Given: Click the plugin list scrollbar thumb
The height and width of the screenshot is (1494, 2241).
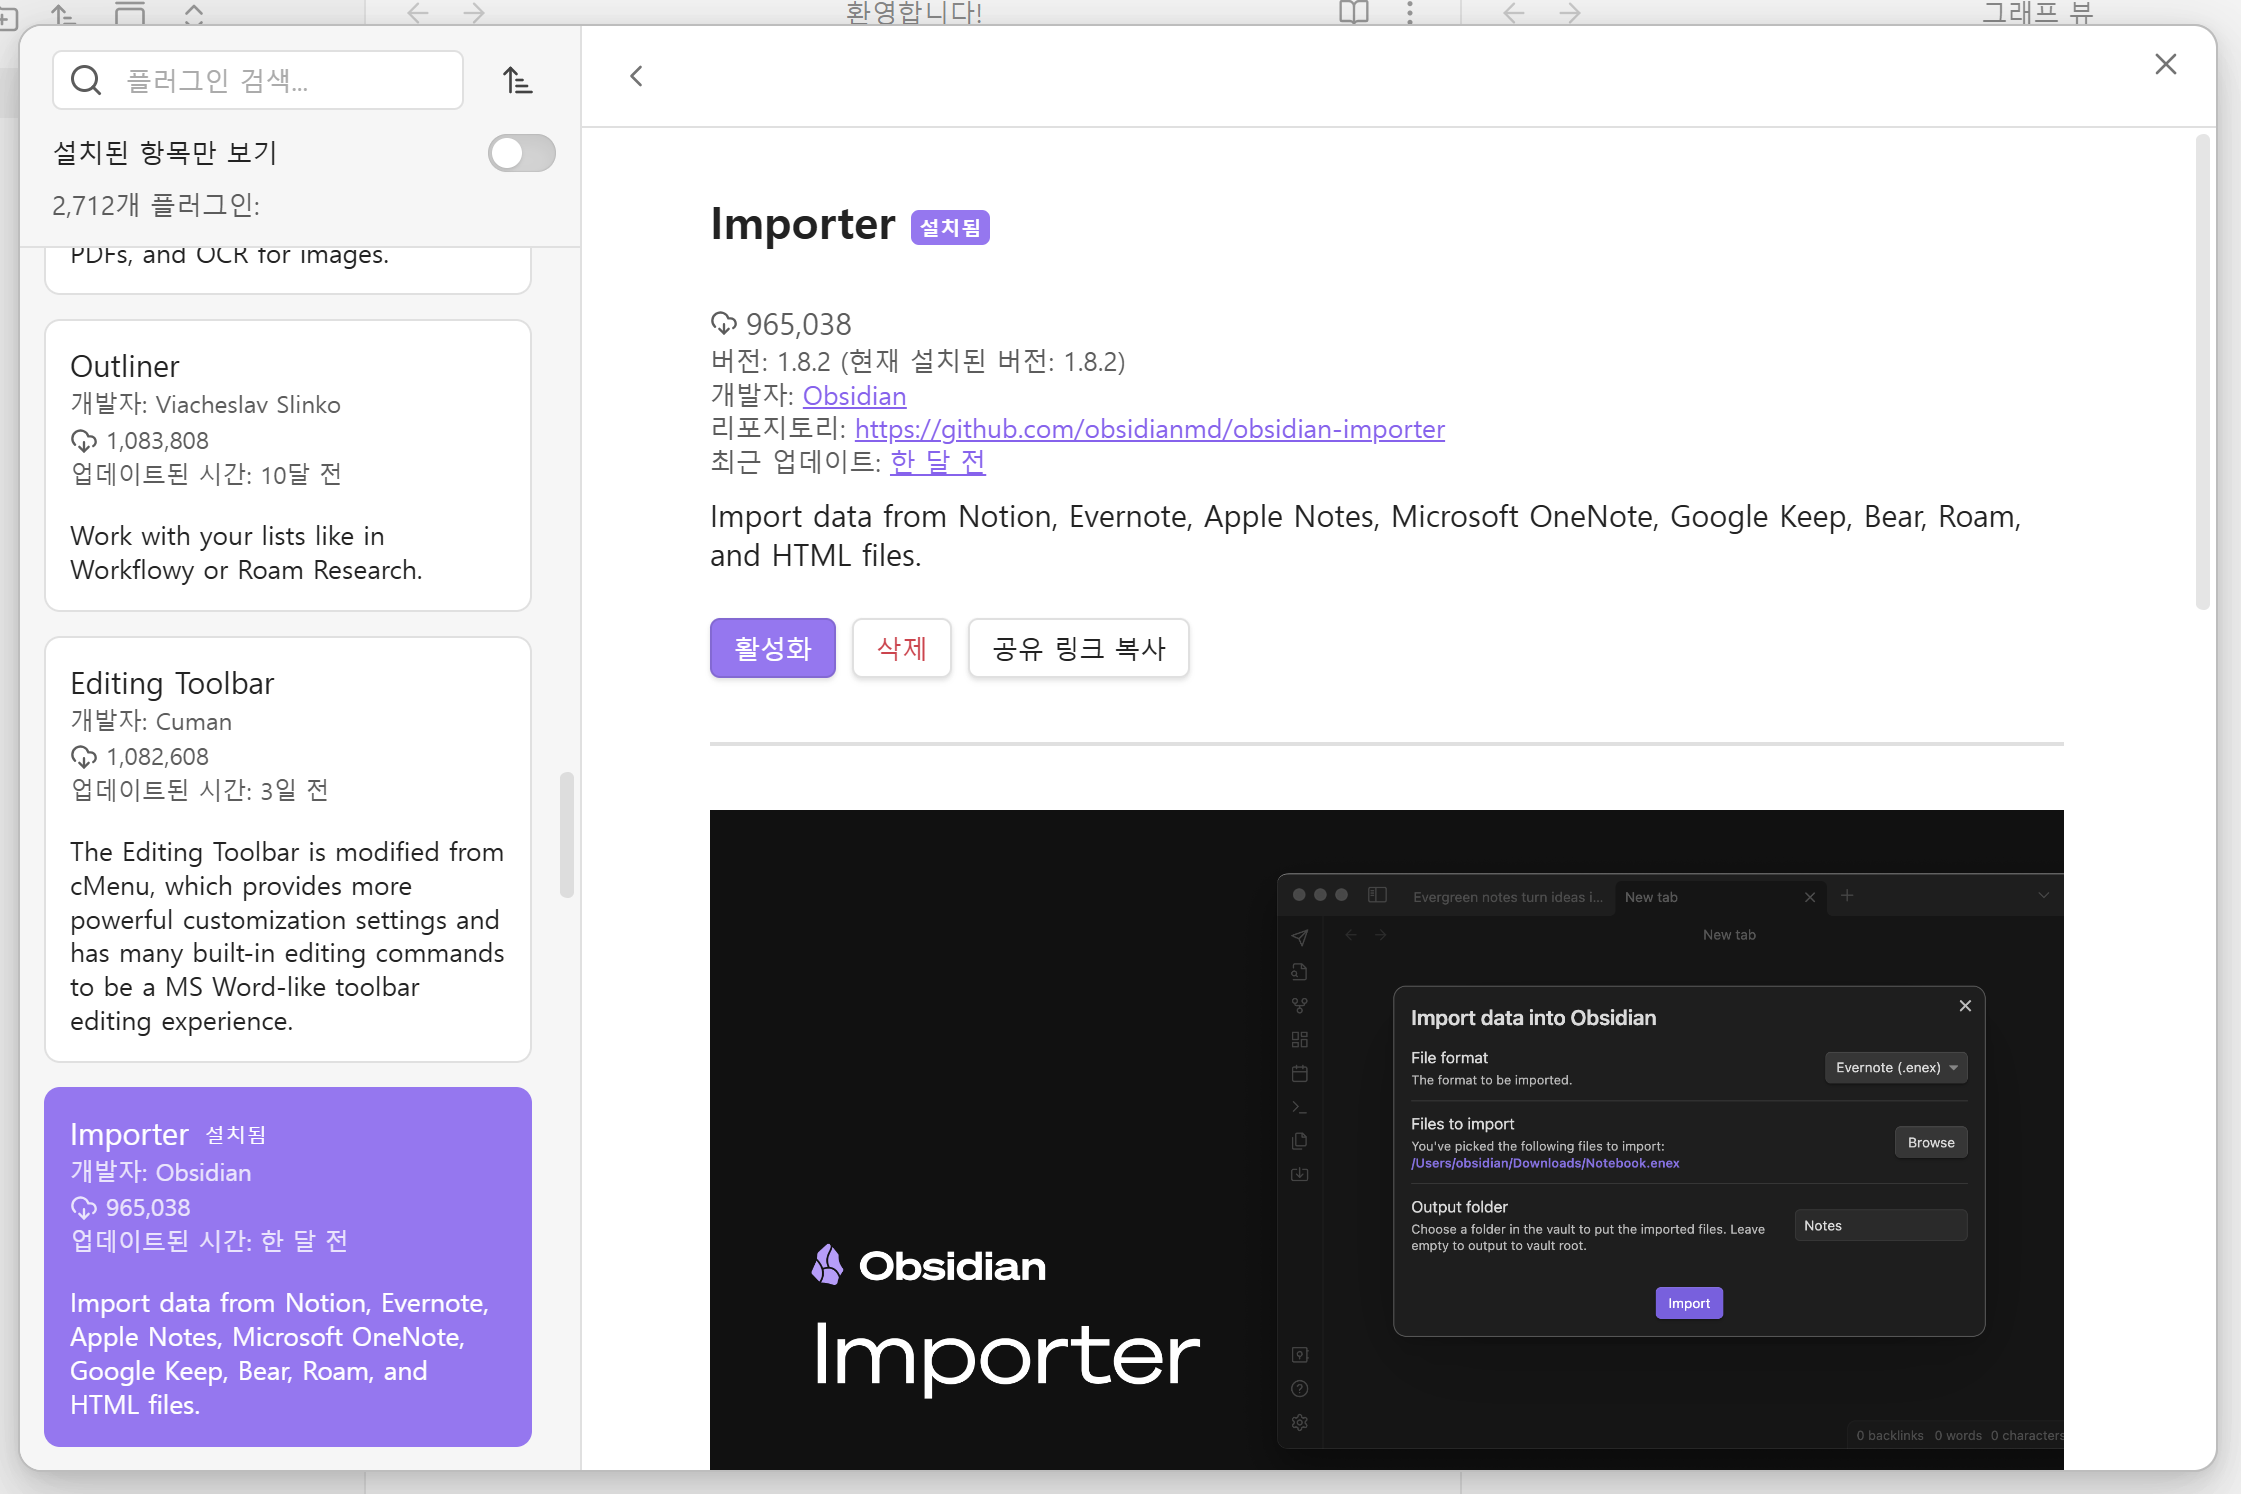Looking at the screenshot, I should pos(566,834).
